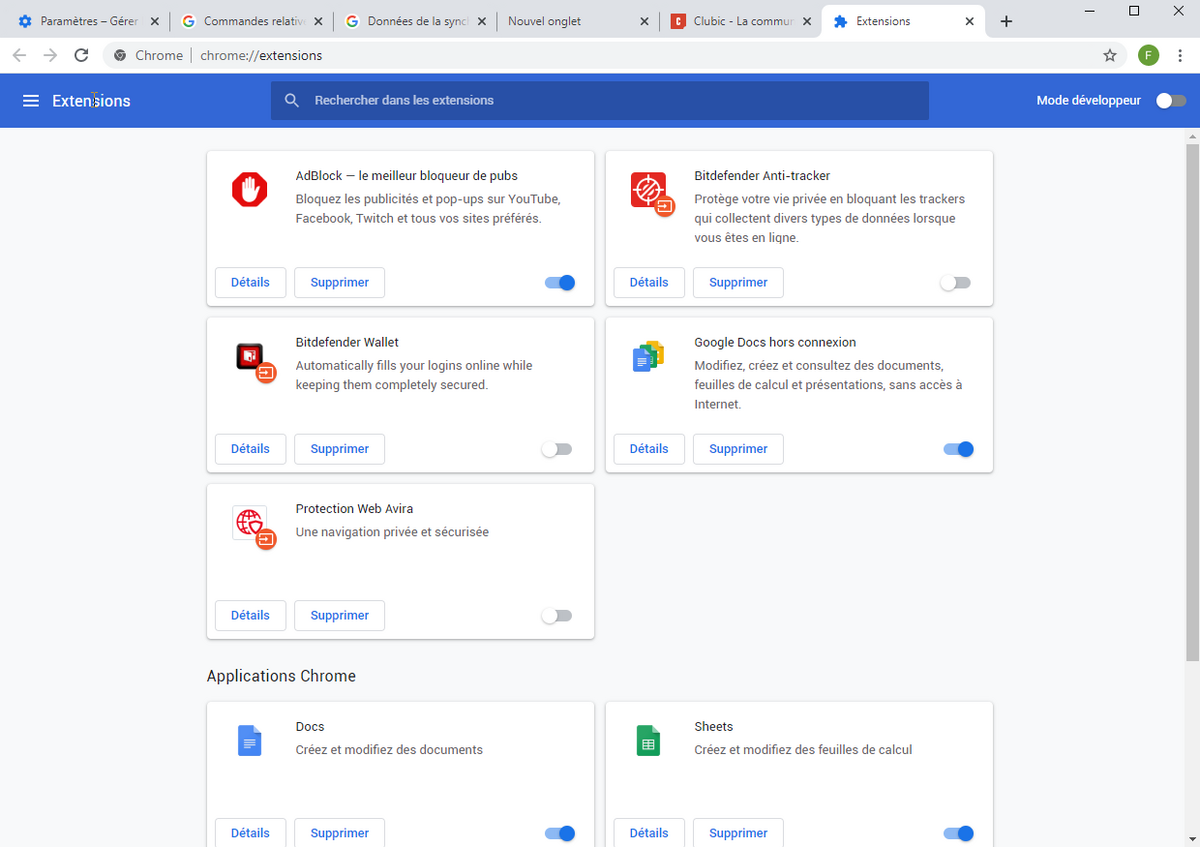The image size is (1200, 847).
Task: Click the green Sheets app icon
Action: point(648,740)
